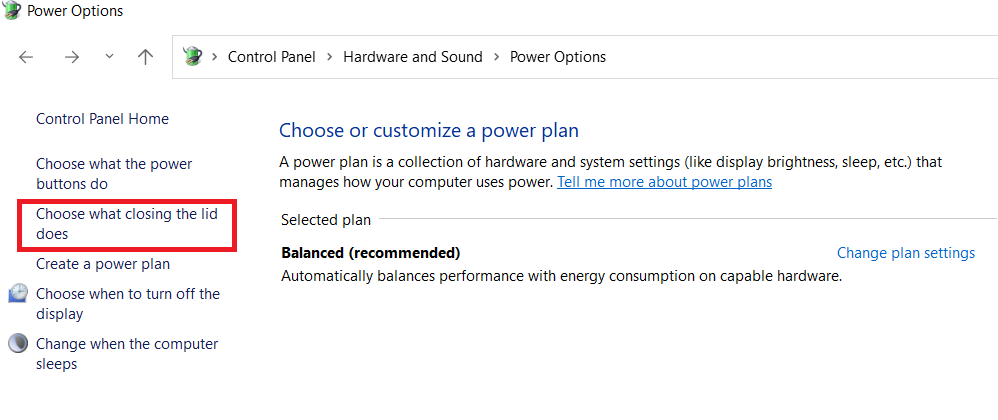Expand the chevron before Control Panel breadcrumb
Image resolution: width=998 pixels, height=420 pixels.
pos(214,57)
